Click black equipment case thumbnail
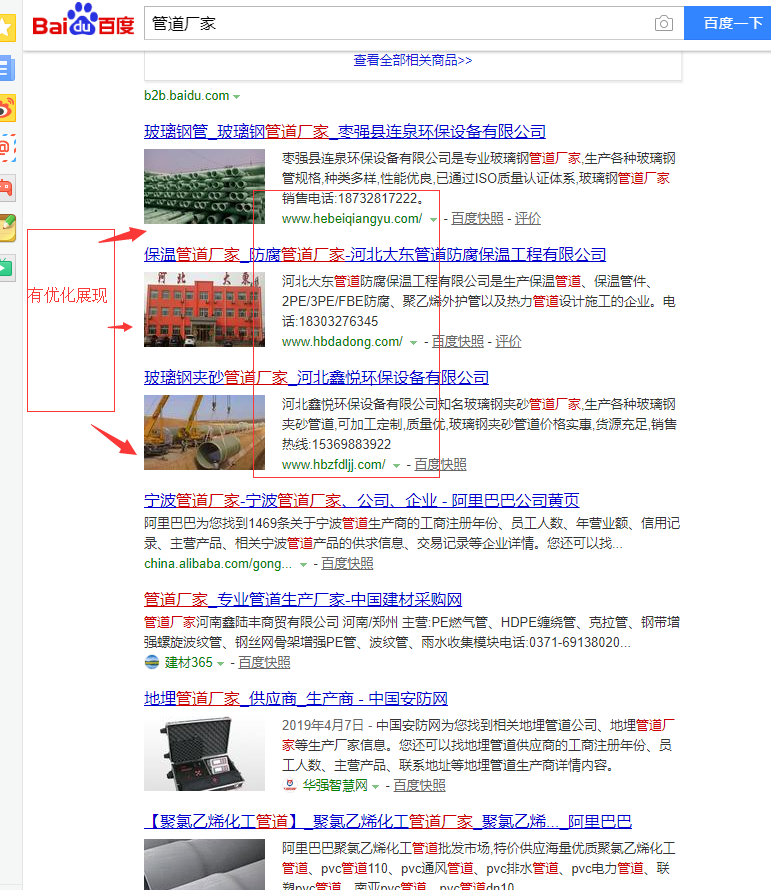Image resolution: width=771 pixels, height=890 pixels. pyautogui.click(x=204, y=754)
